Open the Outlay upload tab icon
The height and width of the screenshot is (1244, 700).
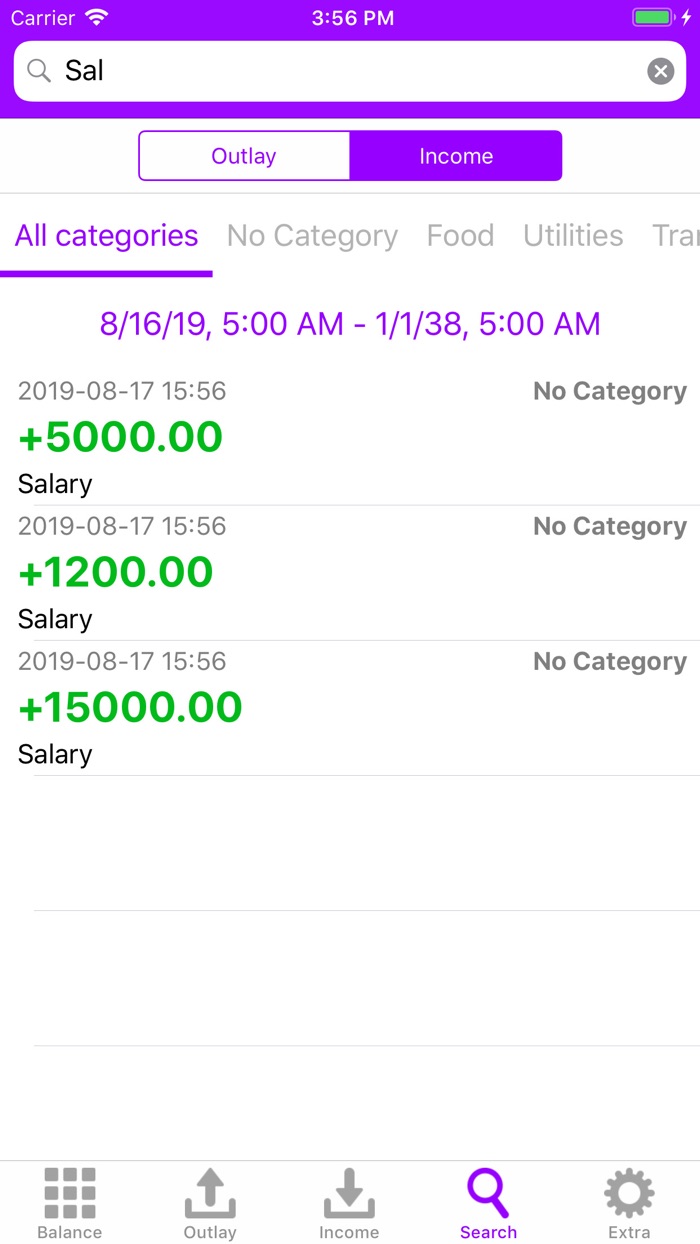click(x=210, y=1192)
